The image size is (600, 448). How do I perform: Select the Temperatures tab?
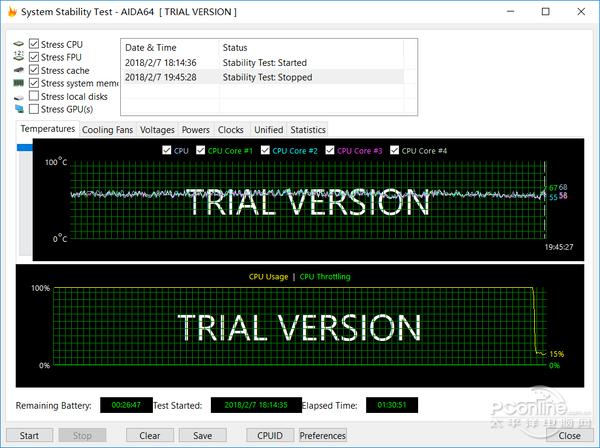[x=48, y=129]
